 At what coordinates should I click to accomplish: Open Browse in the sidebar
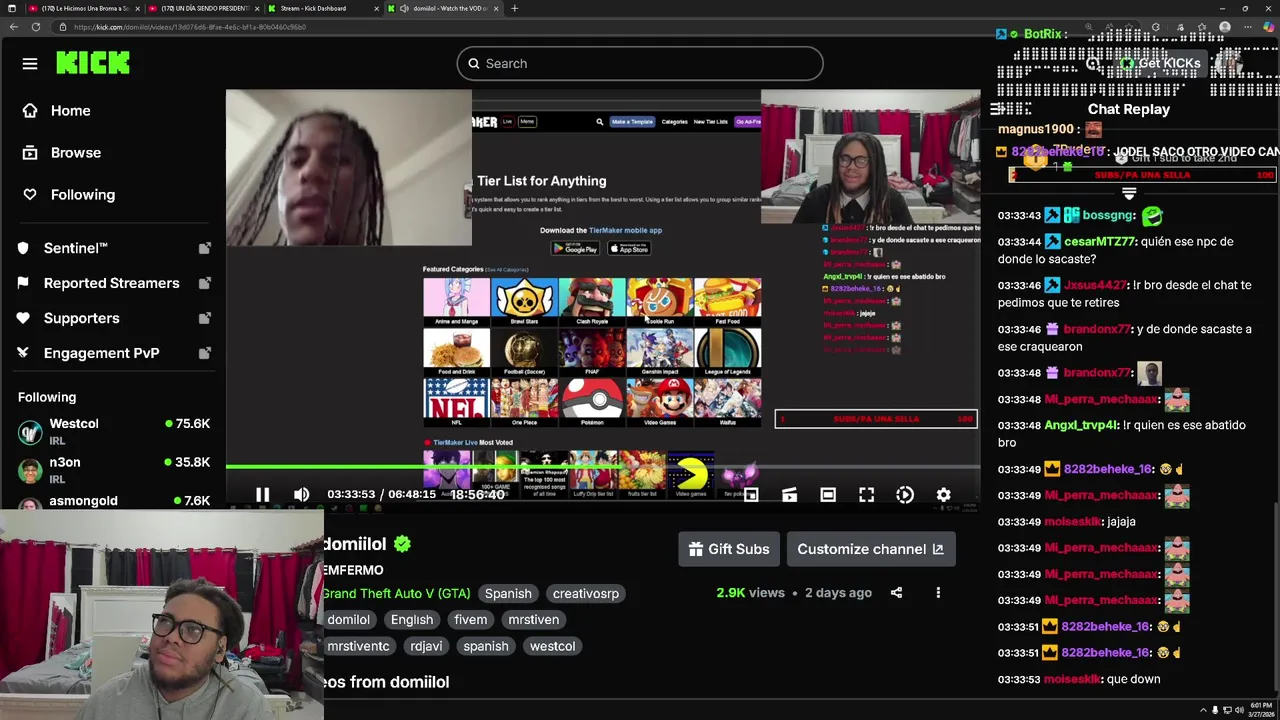[75, 153]
